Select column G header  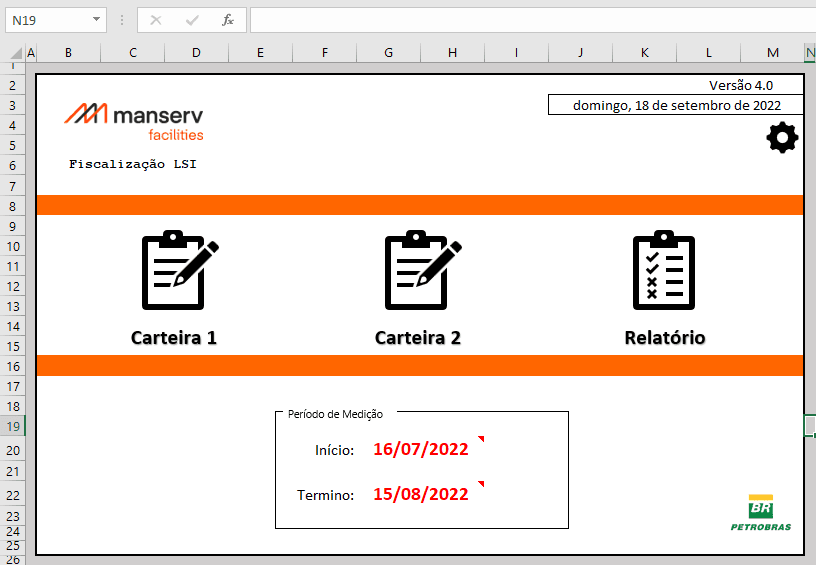(x=388, y=52)
